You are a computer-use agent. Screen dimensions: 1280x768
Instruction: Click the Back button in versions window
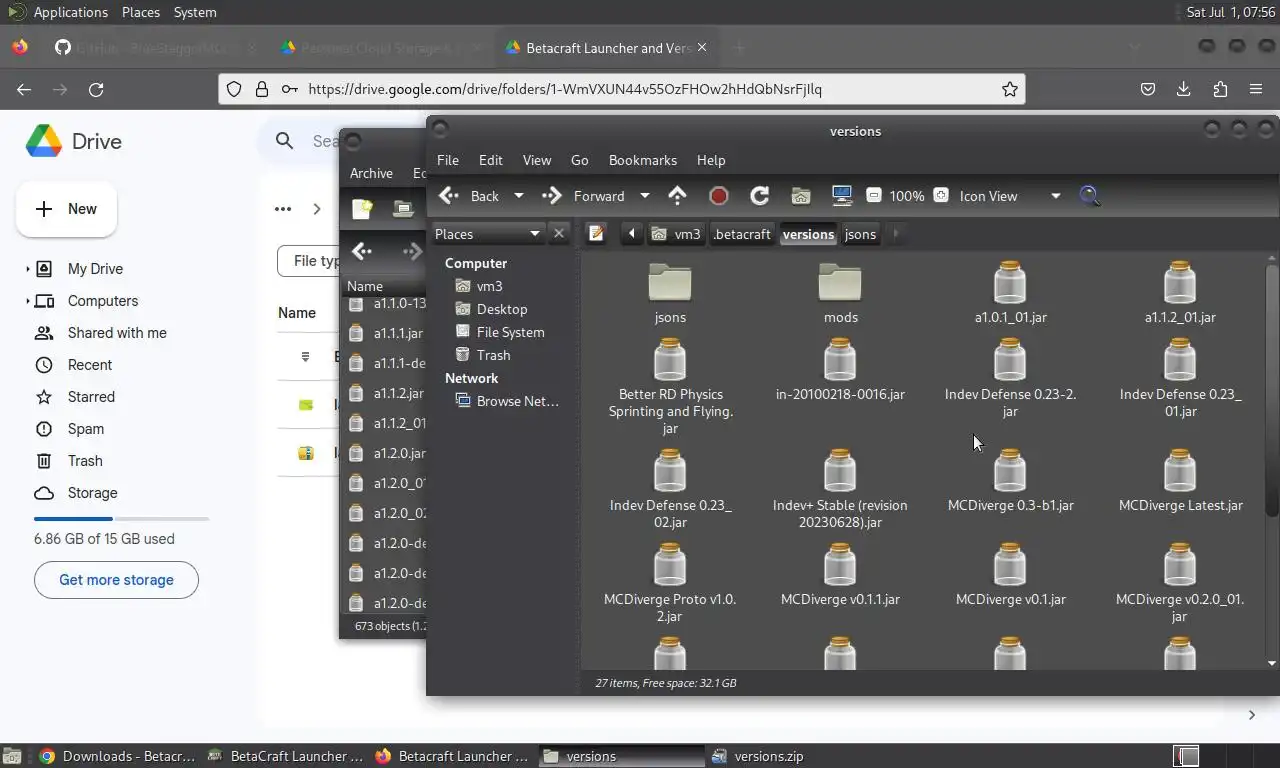(x=471, y=196)
